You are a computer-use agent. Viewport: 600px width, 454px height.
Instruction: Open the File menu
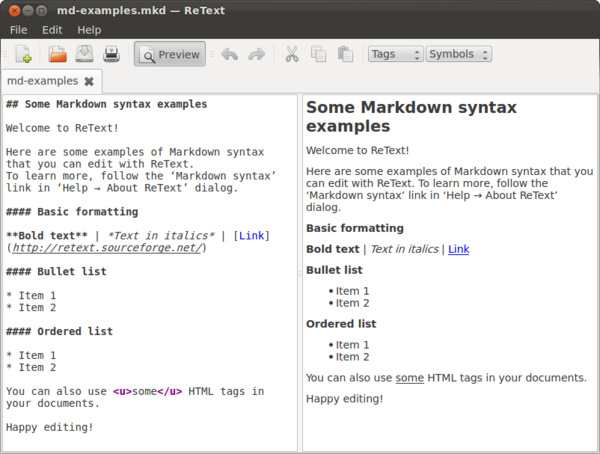click(18, 30)
